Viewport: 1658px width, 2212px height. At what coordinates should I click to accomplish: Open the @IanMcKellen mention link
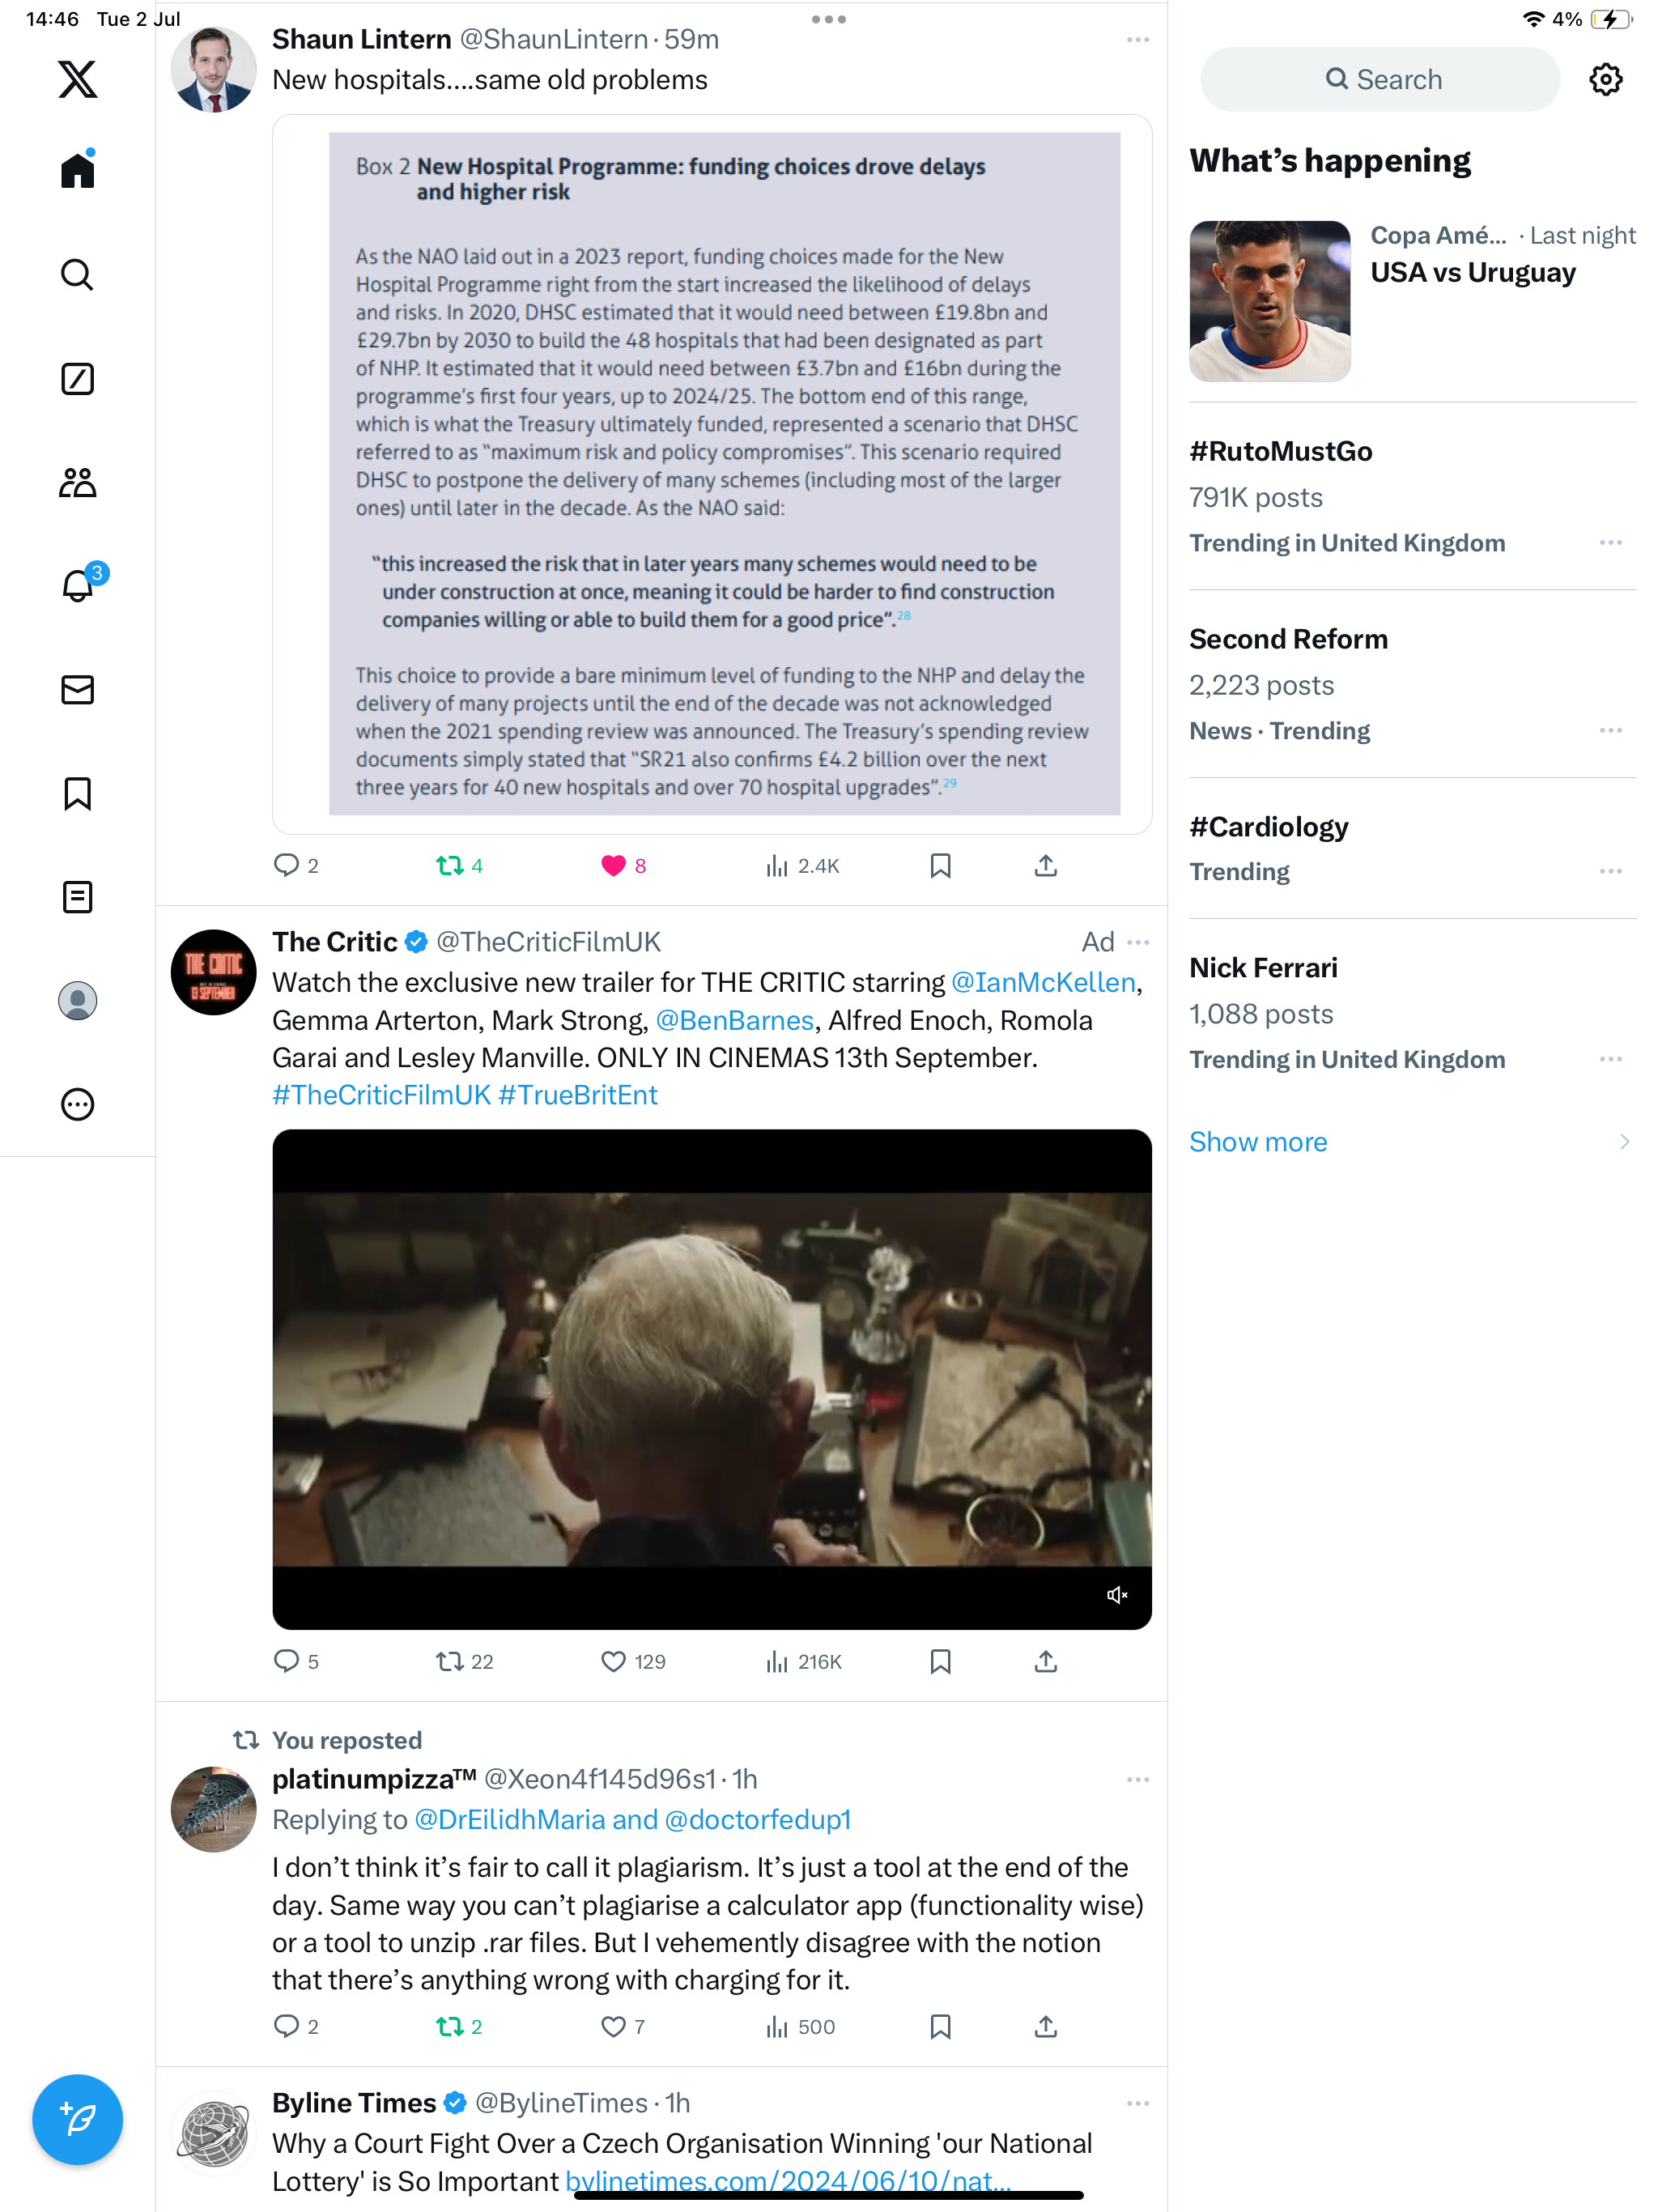(x=1043, y=982)
